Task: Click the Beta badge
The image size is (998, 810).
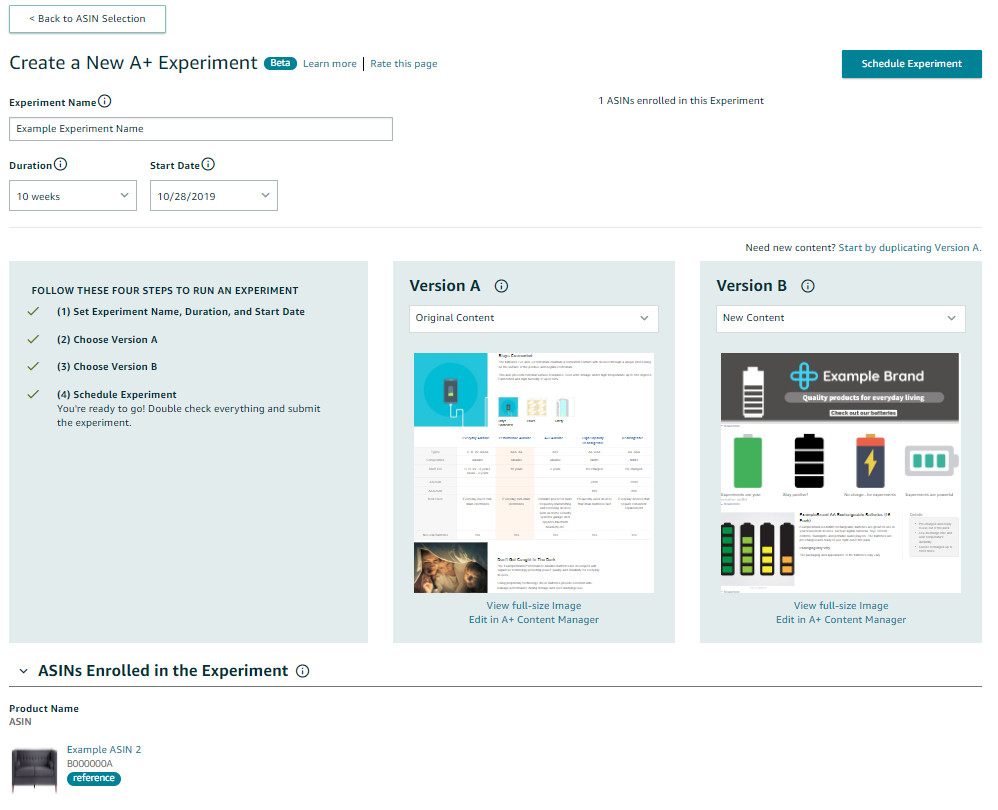Action: (280, 63)
